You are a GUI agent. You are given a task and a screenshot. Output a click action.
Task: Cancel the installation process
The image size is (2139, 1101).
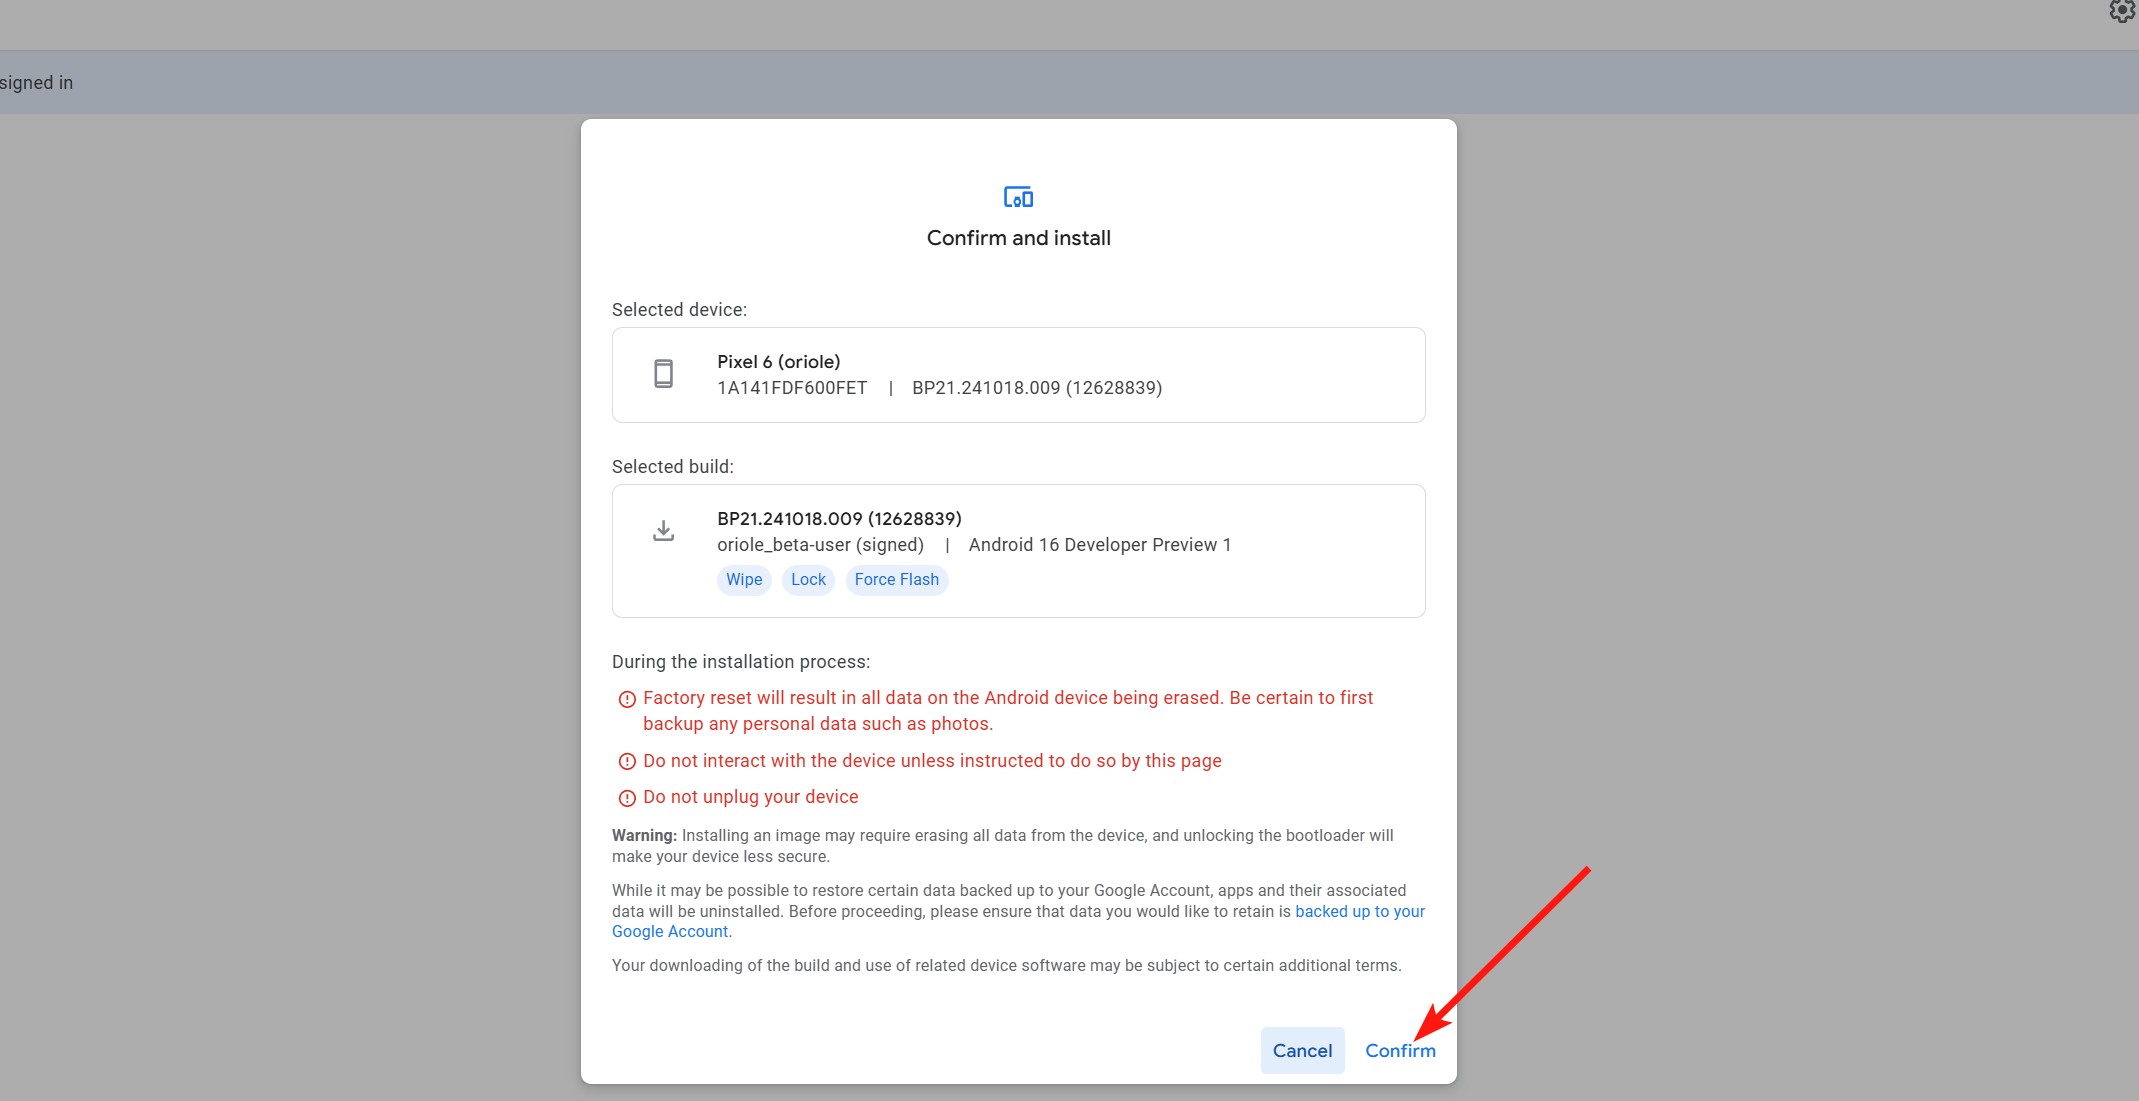coord(1302,1050)
